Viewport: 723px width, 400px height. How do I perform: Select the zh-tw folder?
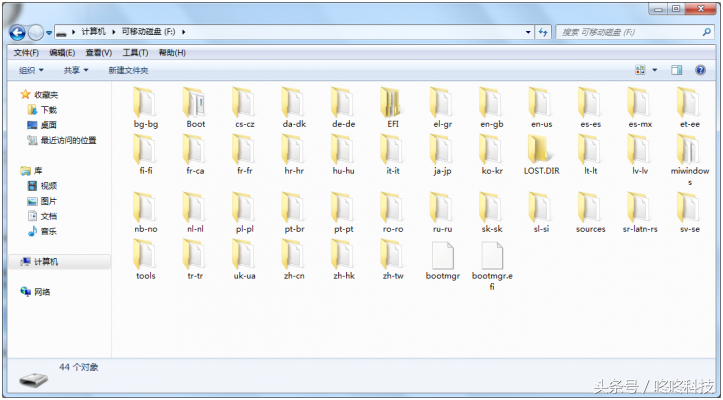pyautogui.click(x=393, y=259)
